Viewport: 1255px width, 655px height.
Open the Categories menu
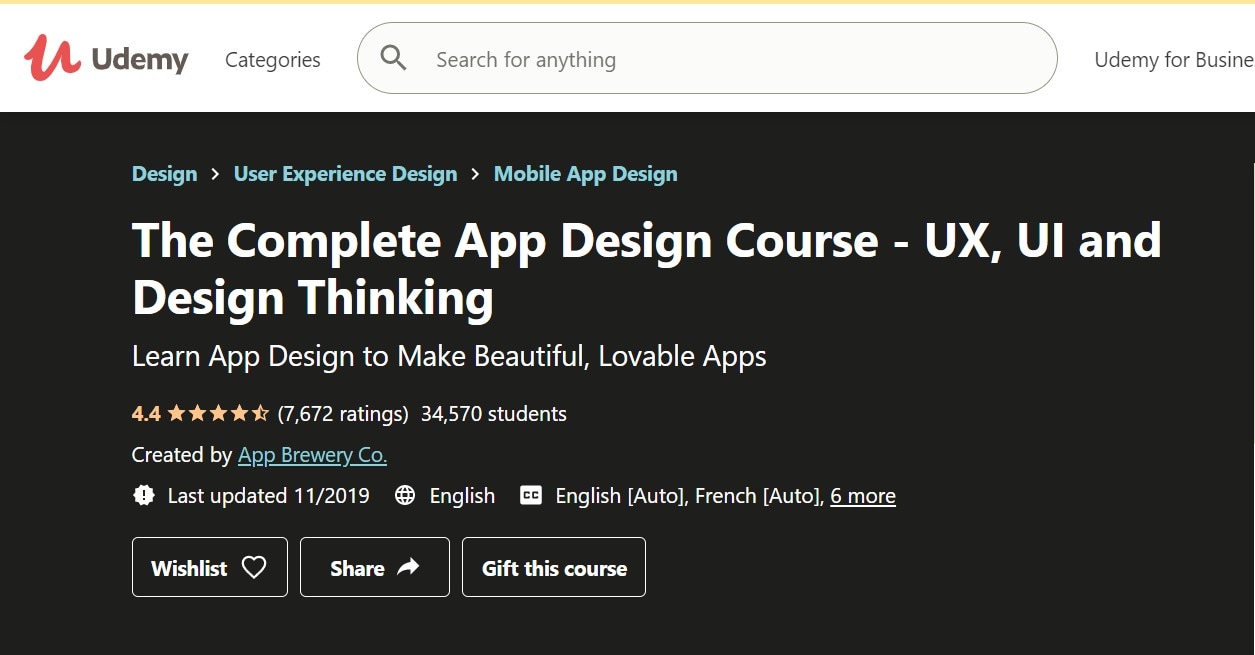(x=273, y=60)
